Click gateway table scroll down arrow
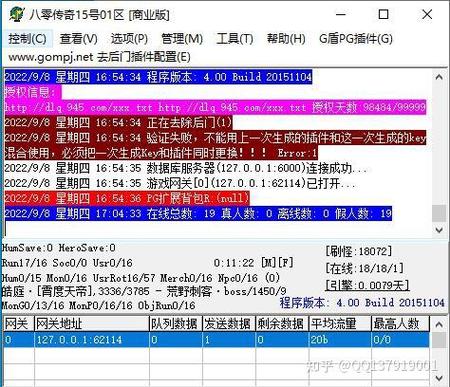The image size is (450, 387). pyautogui.click(x=439, y=378)
